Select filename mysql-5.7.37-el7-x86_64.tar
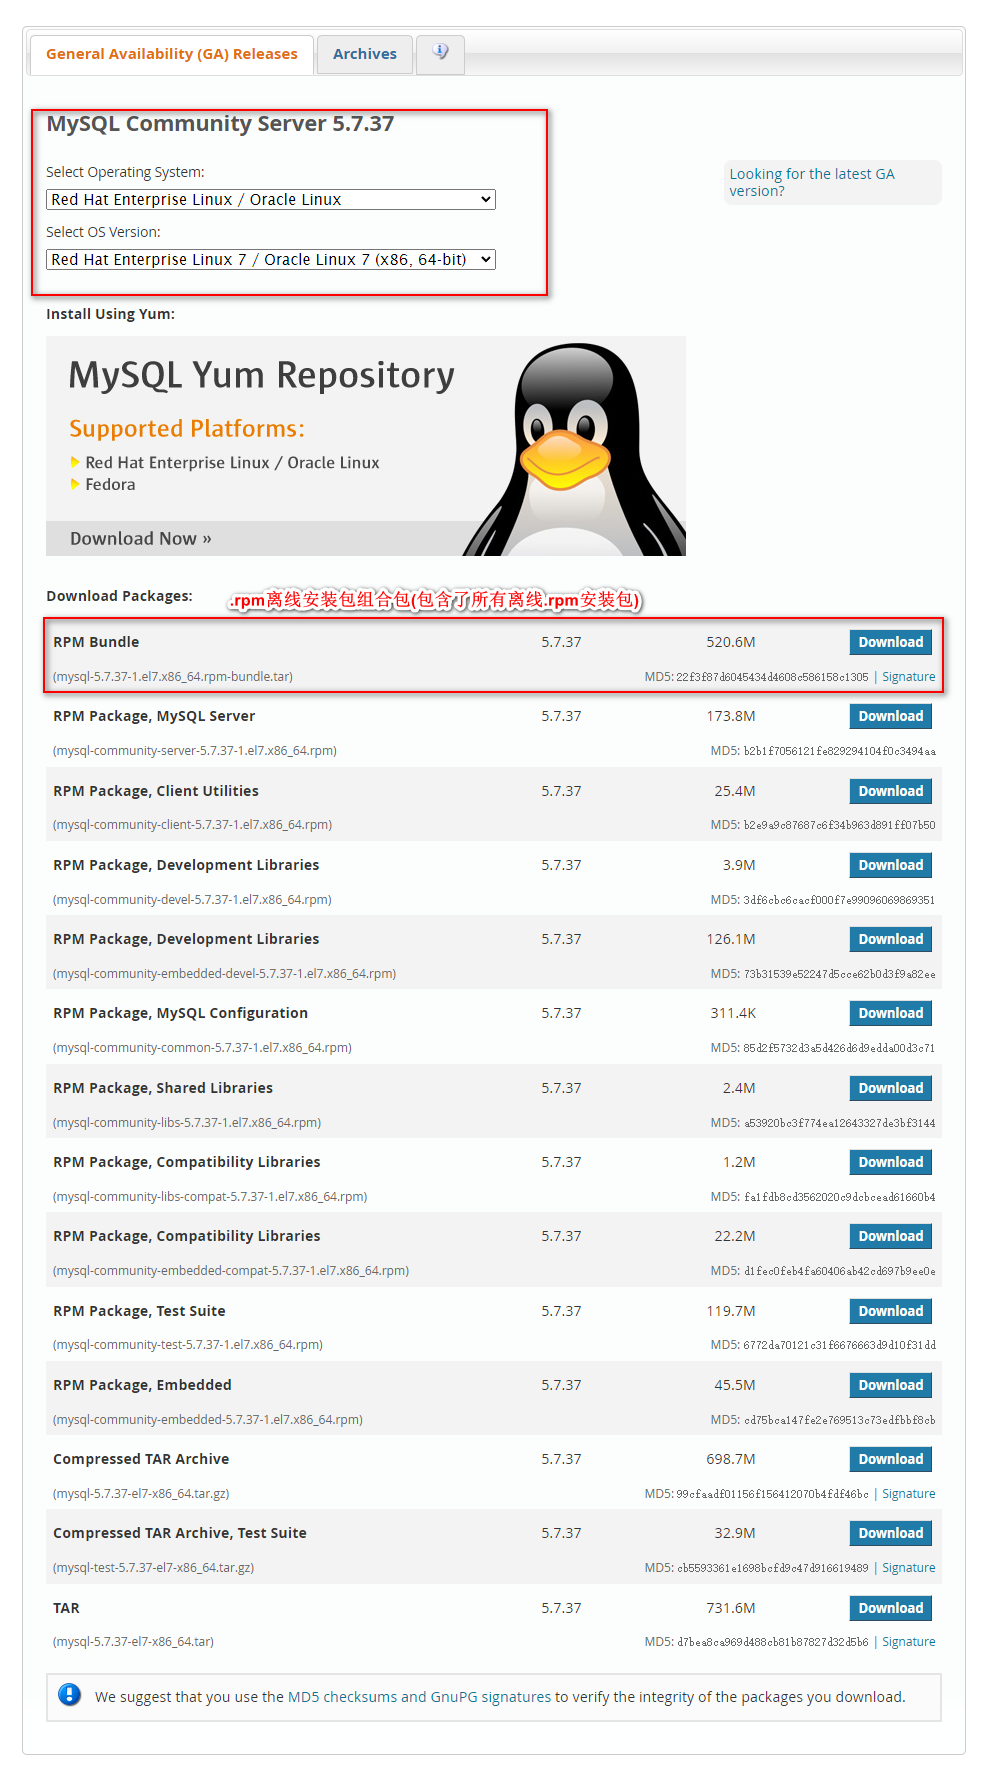 [x=133, y=1642]
